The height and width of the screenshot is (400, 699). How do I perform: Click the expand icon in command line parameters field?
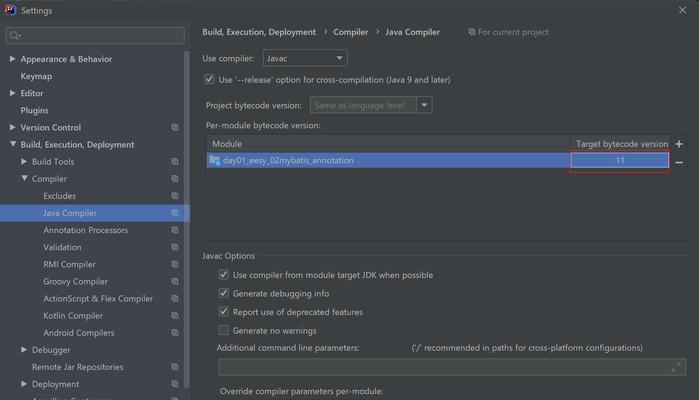[676, 367]
